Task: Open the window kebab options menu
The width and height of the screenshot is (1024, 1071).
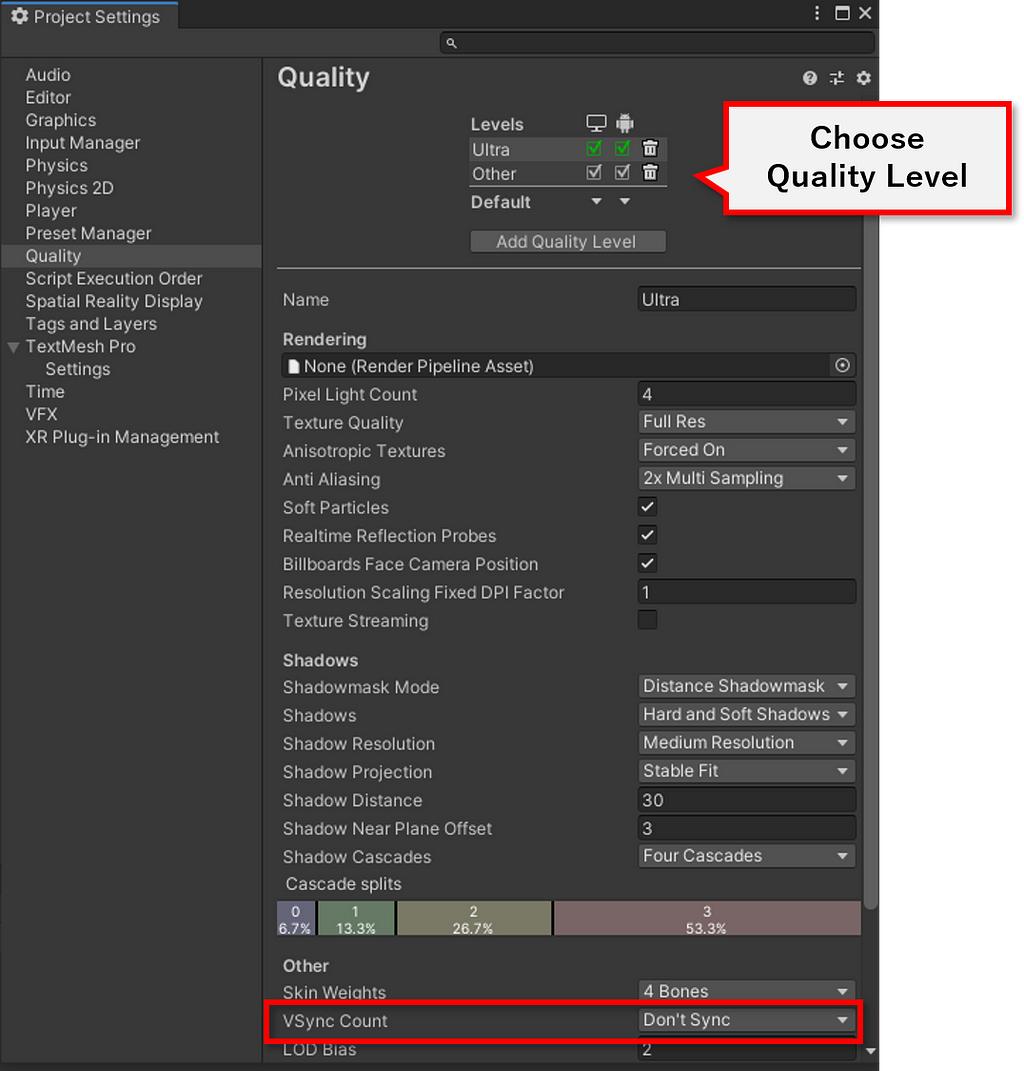Action: 817,13
